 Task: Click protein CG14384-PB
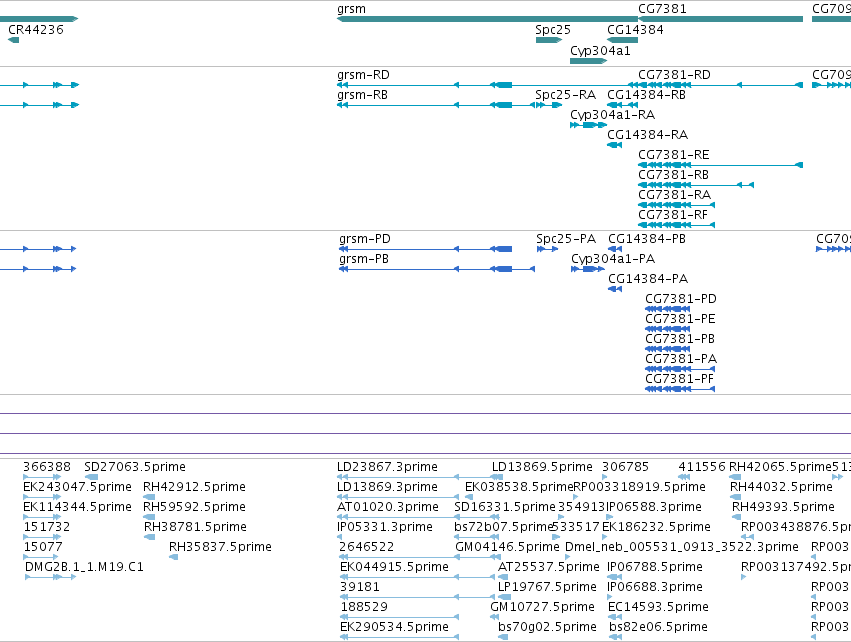coord(615,249)
